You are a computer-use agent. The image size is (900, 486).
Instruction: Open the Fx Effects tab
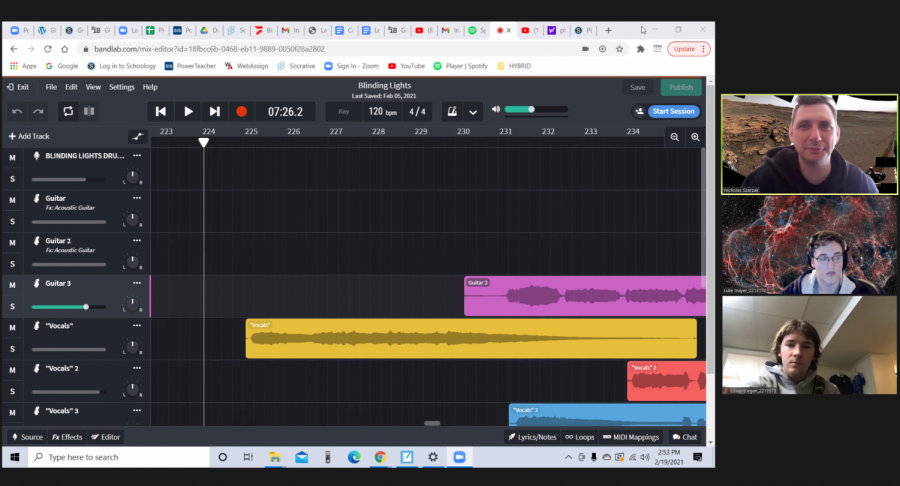[67, 437]
